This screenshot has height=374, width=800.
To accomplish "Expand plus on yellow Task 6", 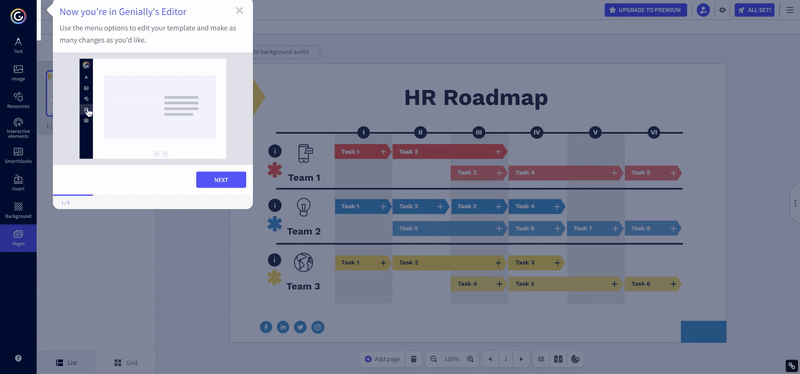I will (x=673, y=284).
